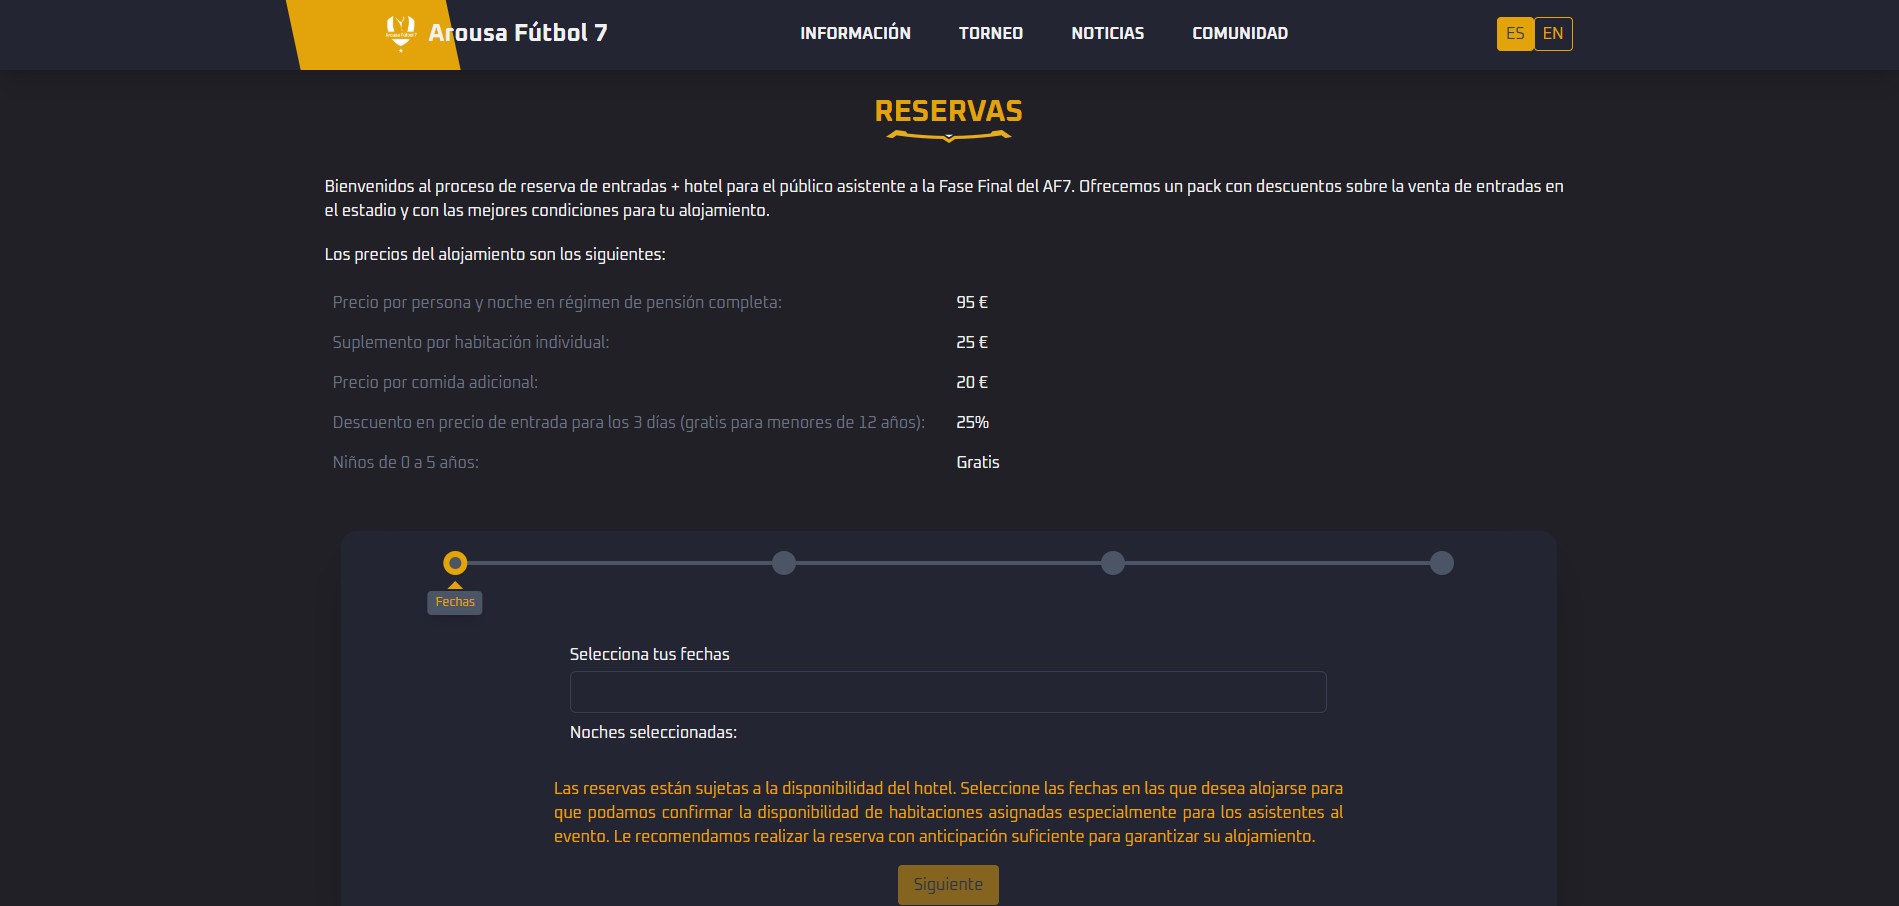Open the INFORMACIÓN menu
The height and width of the screenshot is (906, 1899).
tap(855, 33)
